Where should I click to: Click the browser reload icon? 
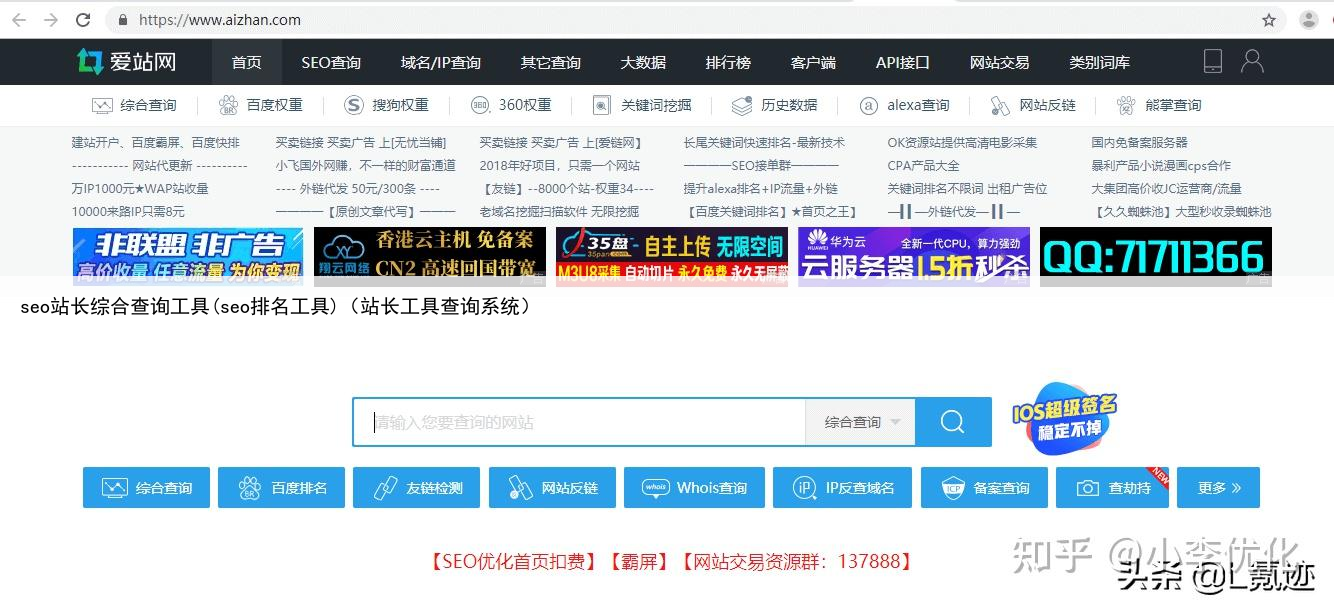point(83,20)
